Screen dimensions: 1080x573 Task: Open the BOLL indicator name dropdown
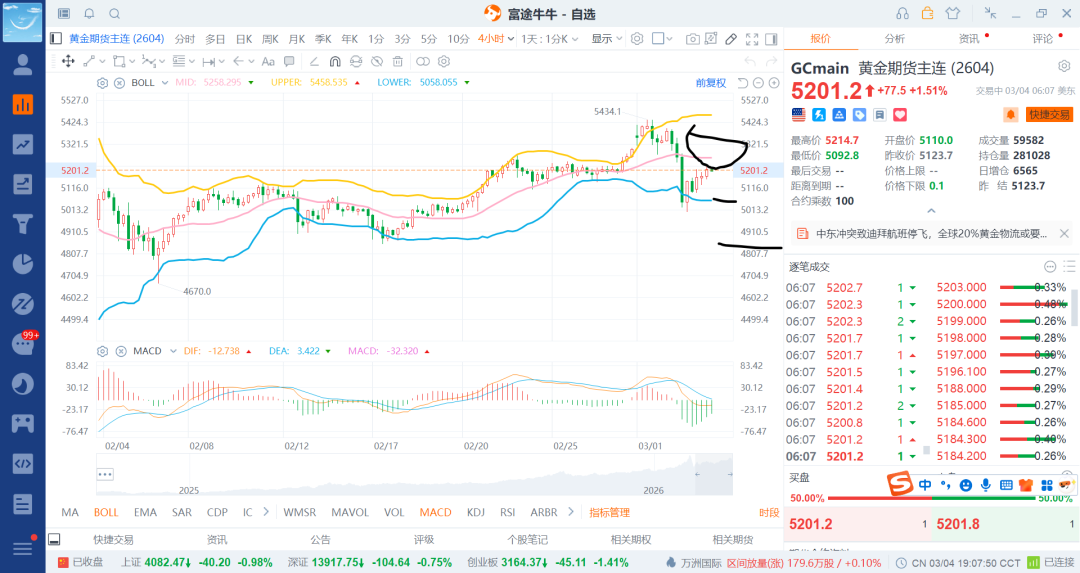pos(149,83)
